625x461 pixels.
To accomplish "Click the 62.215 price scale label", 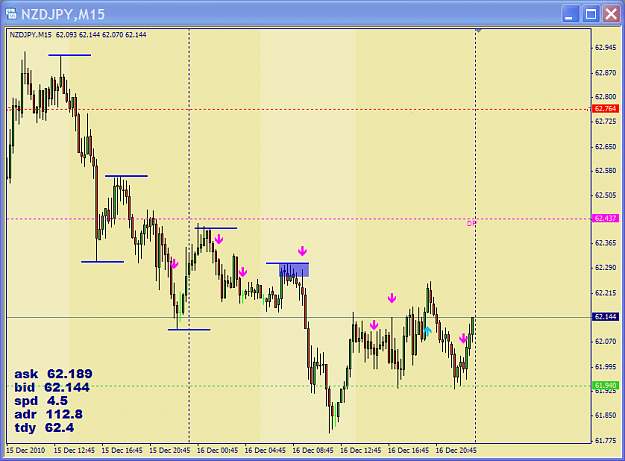I will click(605, 293).
